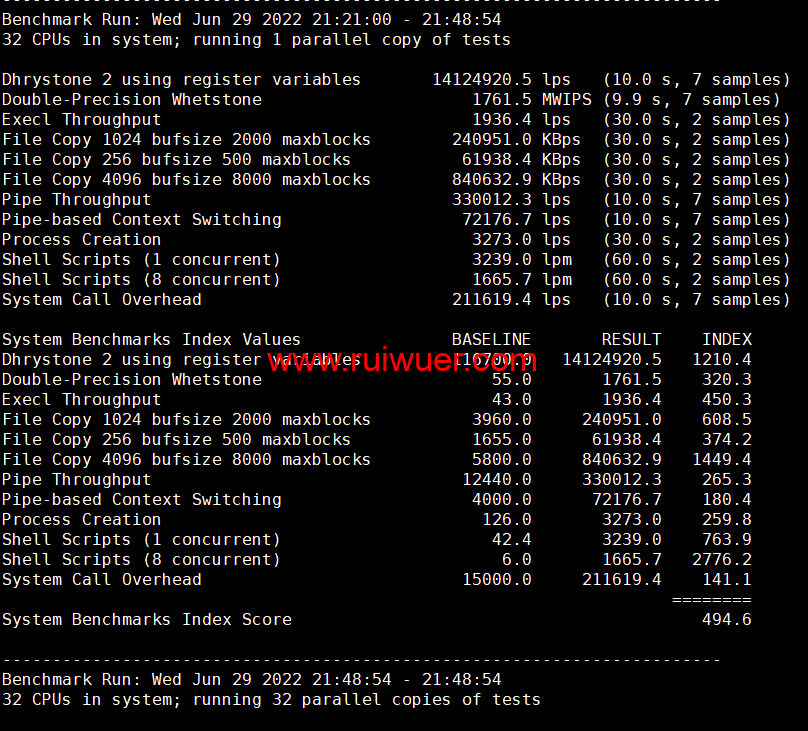Viewport: 808px width, 731px height.
Task: Click the RESULT column header
Action: [631, 340]
